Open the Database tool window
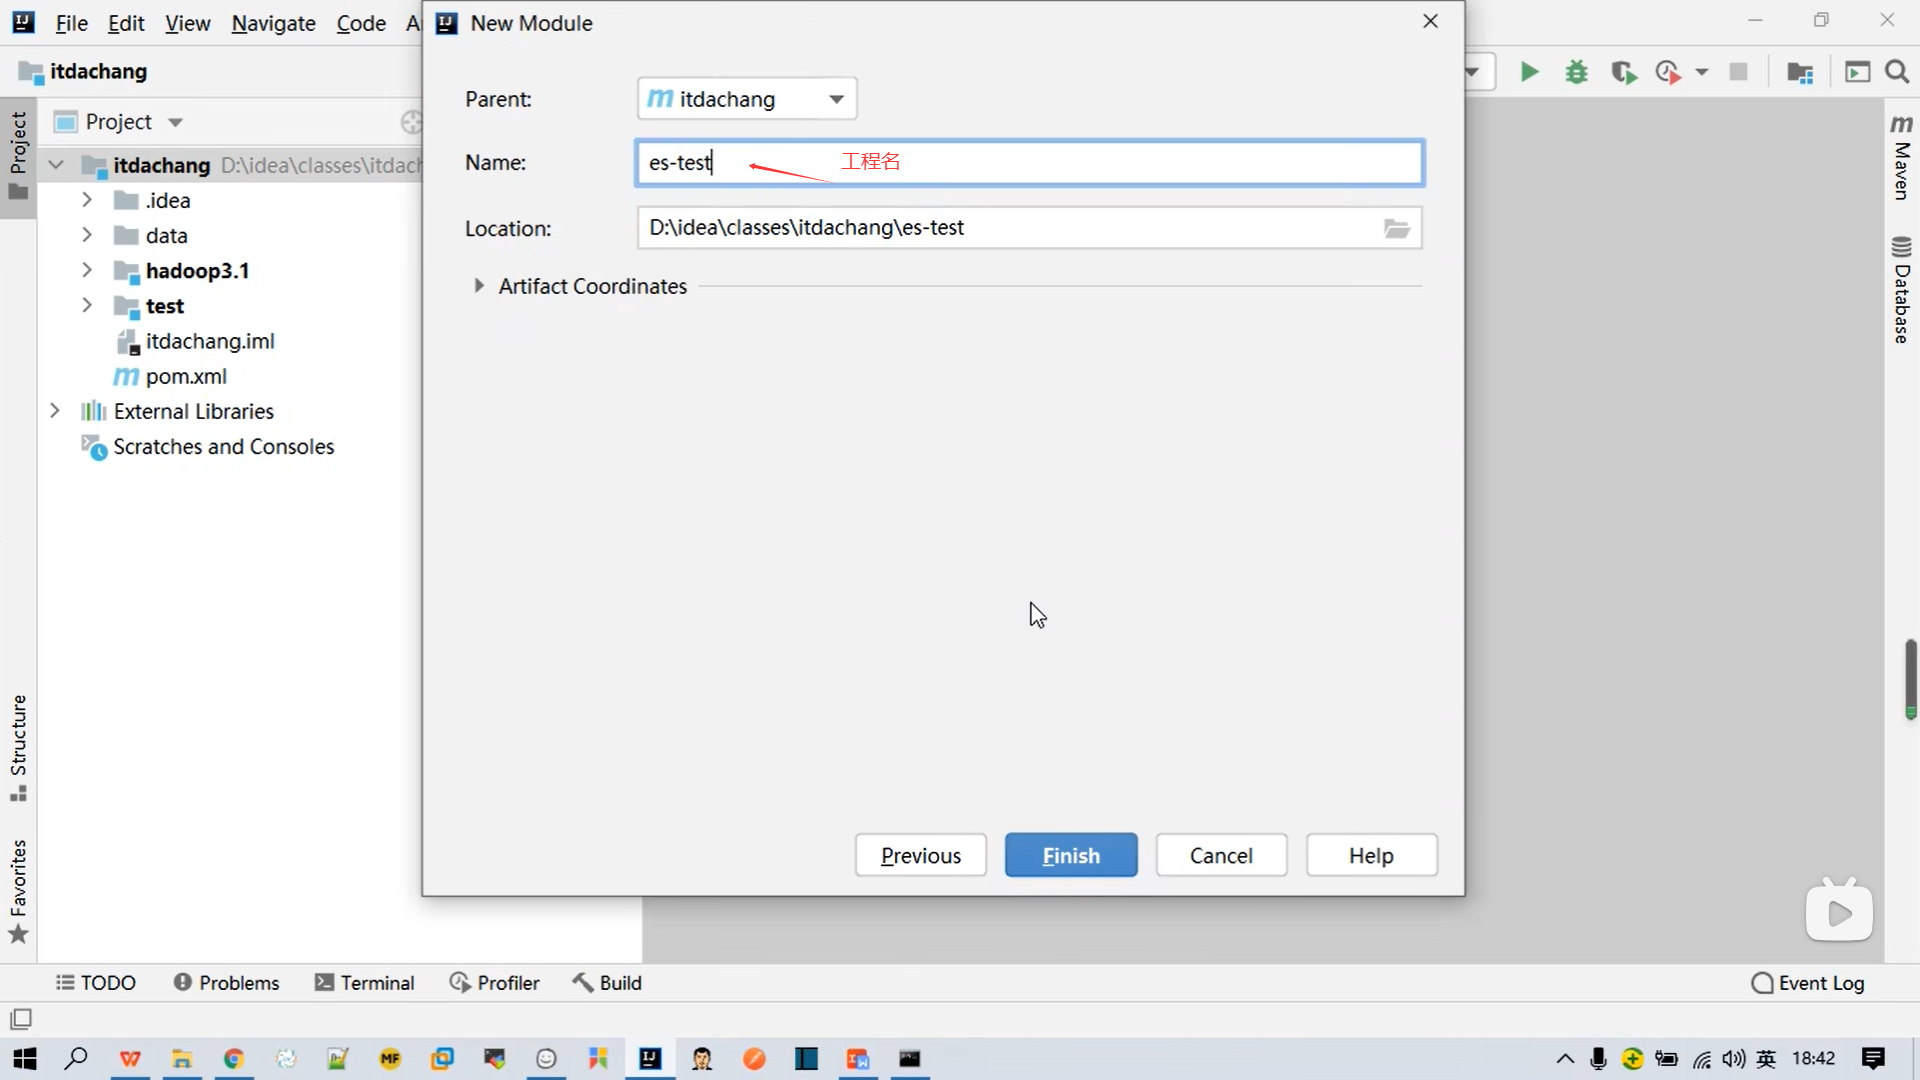 point(1901,290)
